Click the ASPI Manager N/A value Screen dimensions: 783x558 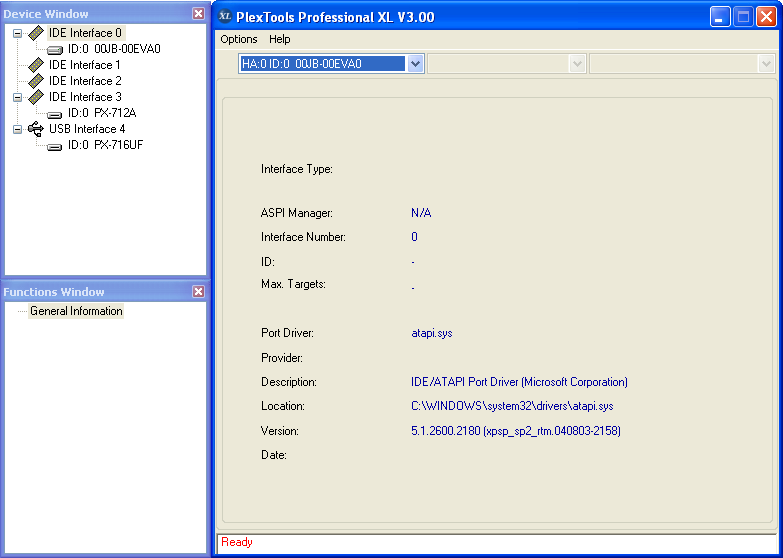[x=421, y=213]
